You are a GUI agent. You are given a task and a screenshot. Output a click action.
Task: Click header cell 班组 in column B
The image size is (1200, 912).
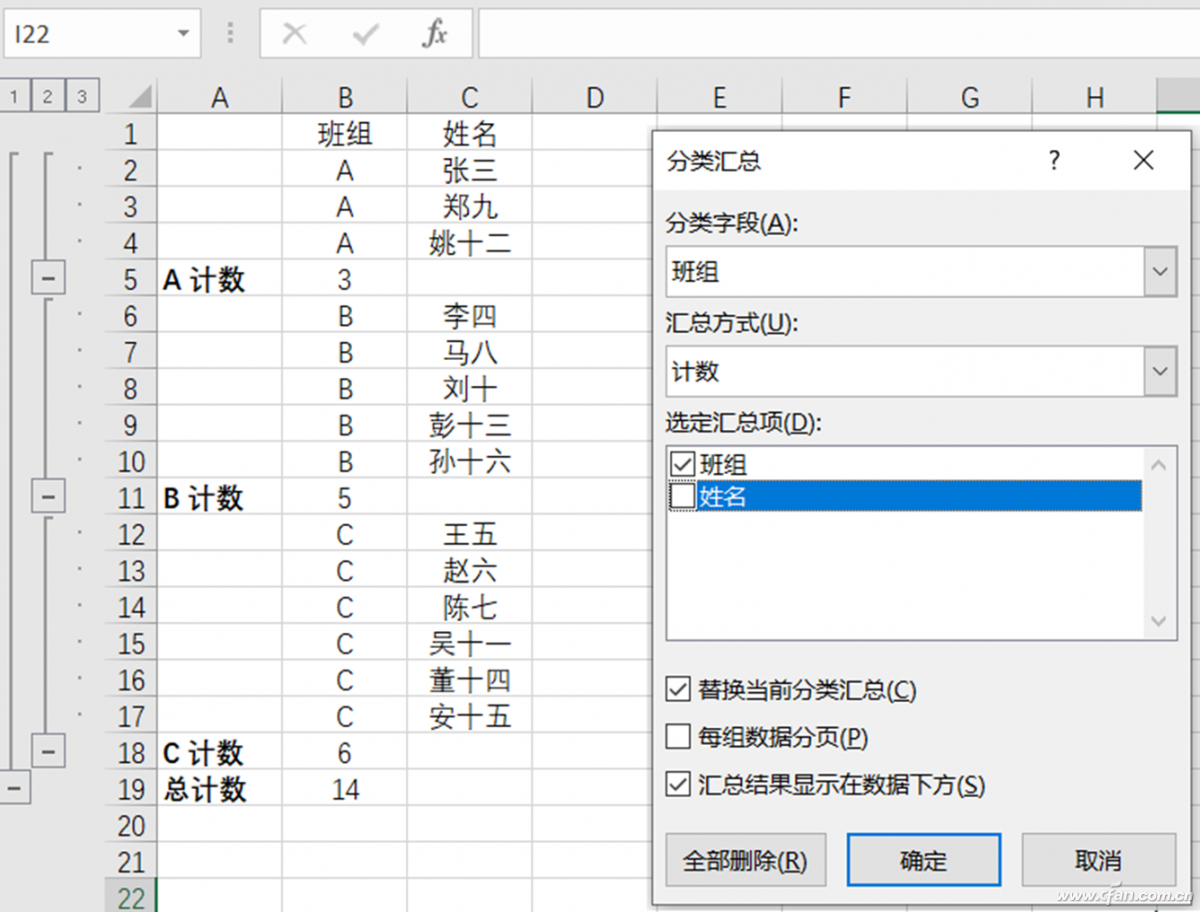click(x=345, y=133)
